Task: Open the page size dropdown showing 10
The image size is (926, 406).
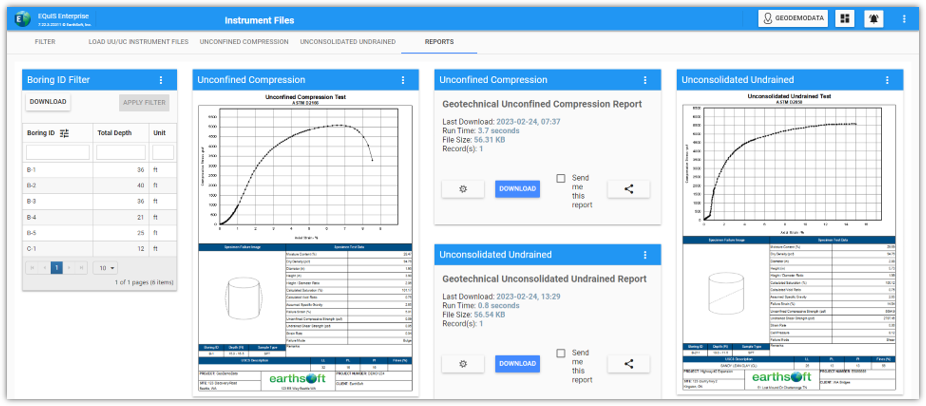Action: [105, 268]
